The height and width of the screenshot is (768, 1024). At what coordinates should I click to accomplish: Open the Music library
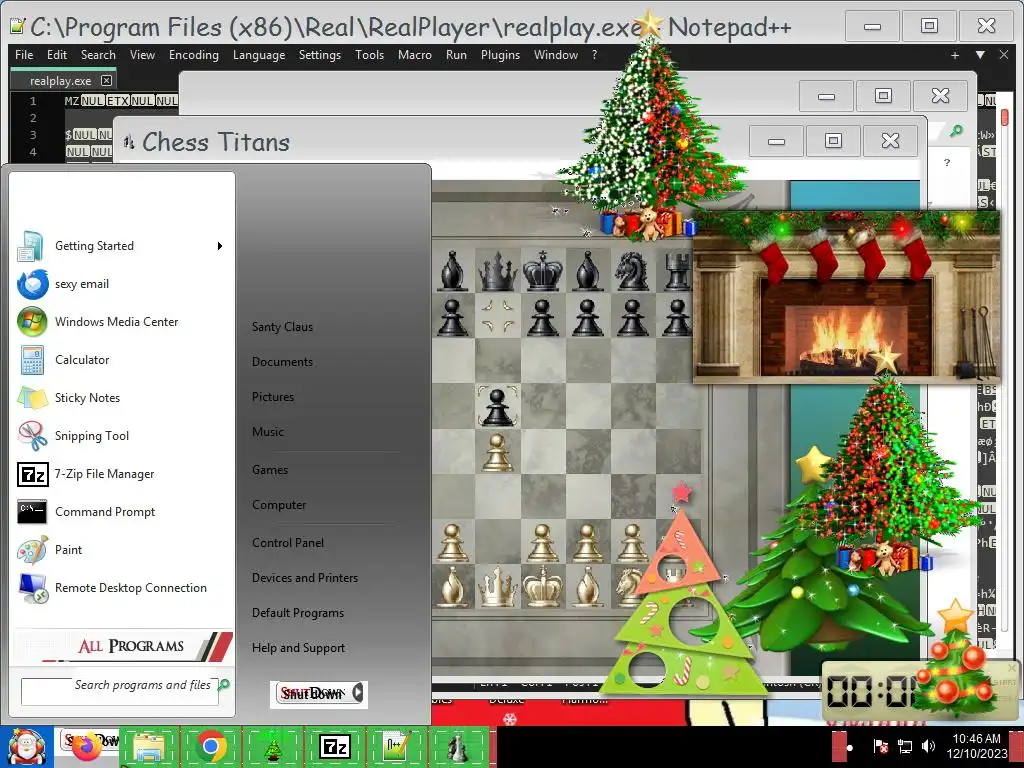[268, 432]
